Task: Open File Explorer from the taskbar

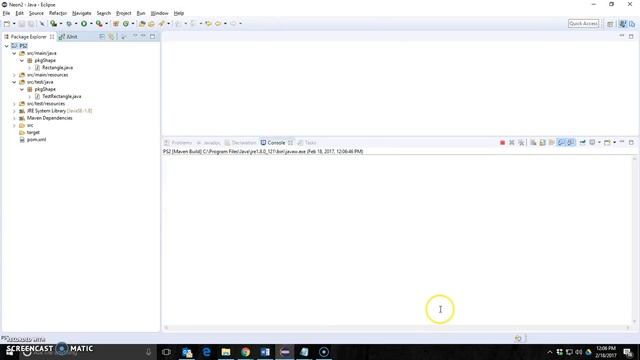Action: pos(226,352)
